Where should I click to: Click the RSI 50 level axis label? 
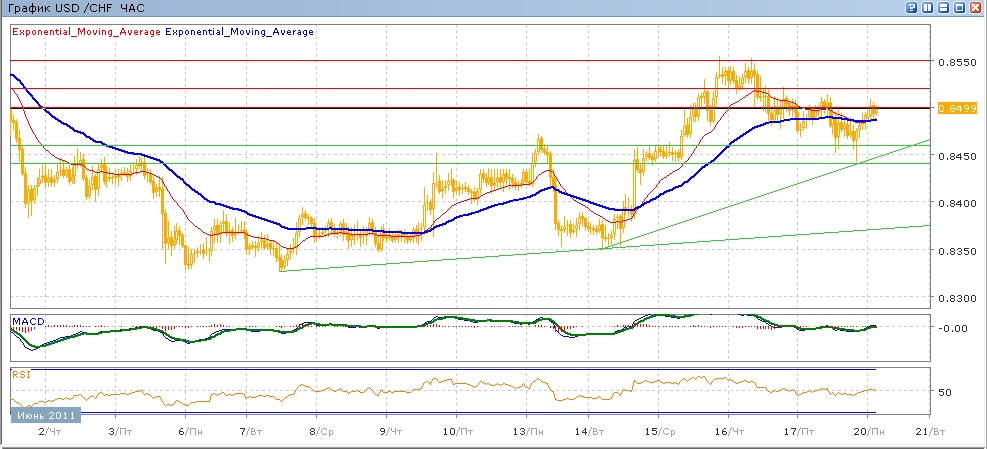(945, 391)
